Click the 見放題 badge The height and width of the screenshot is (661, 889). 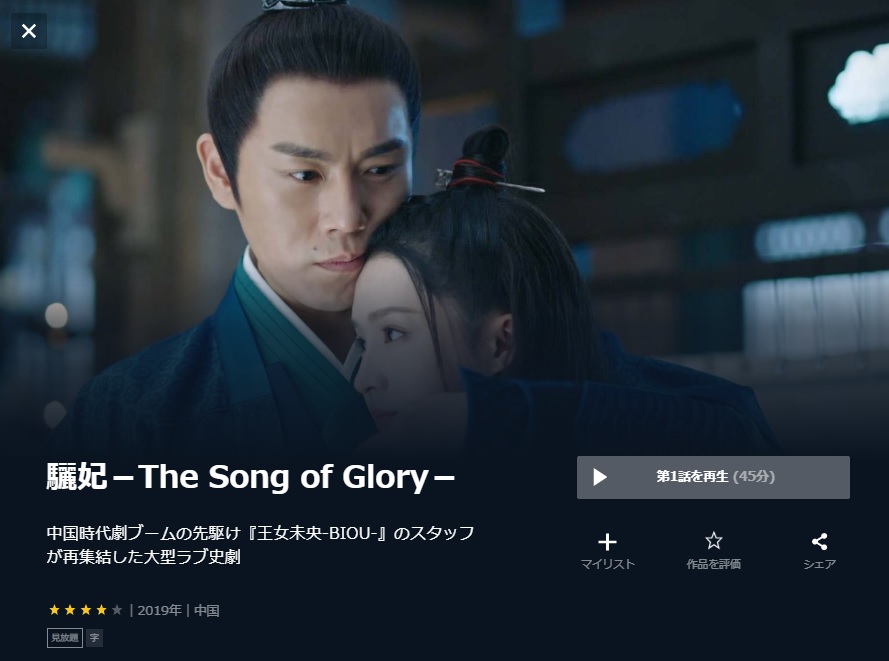click(x=65, y=638)
